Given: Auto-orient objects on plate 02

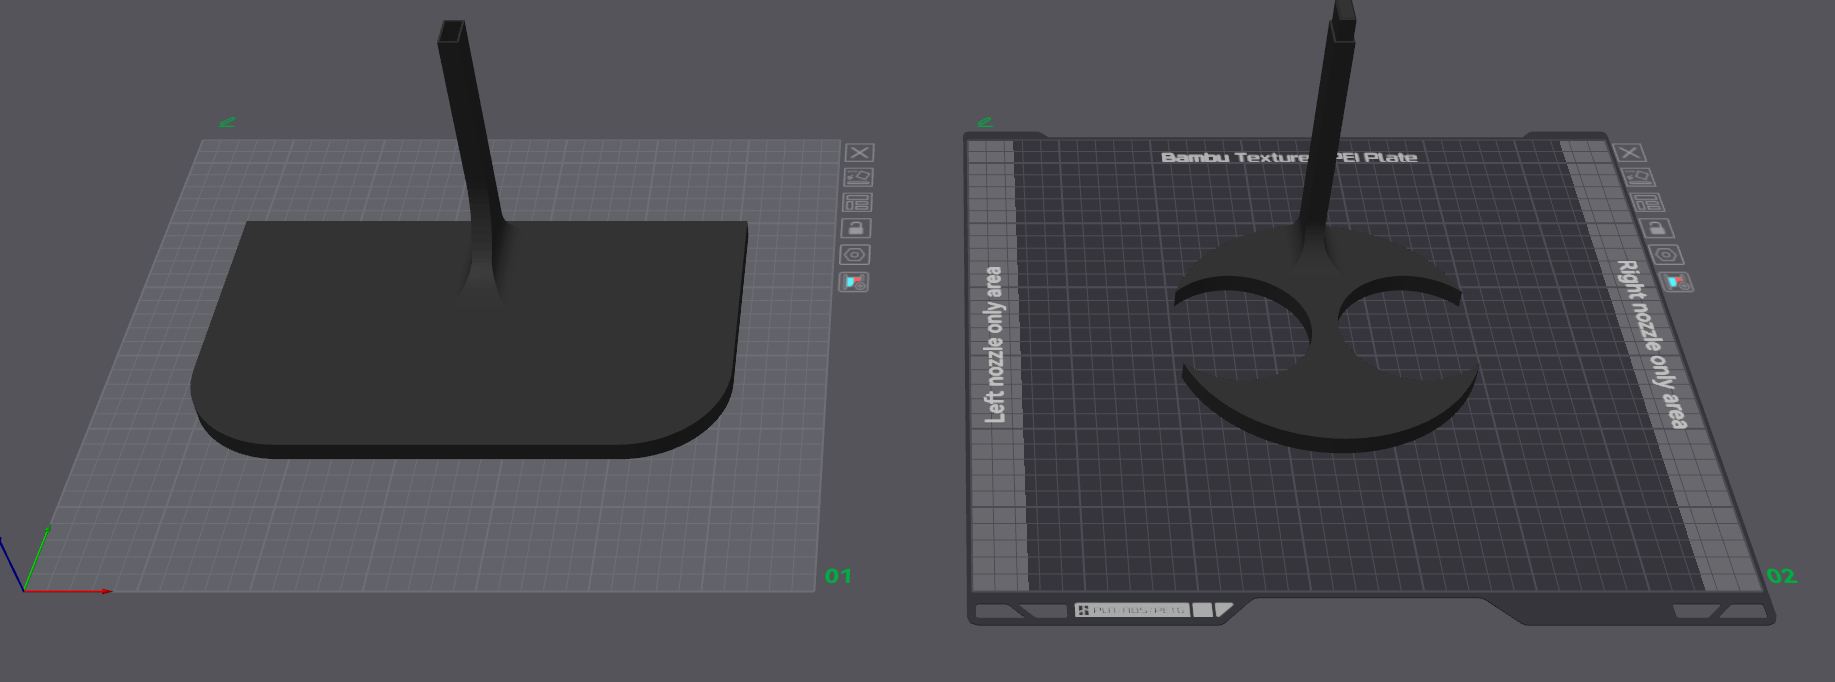Looking at the screenshot, I should click(1637, 178).
